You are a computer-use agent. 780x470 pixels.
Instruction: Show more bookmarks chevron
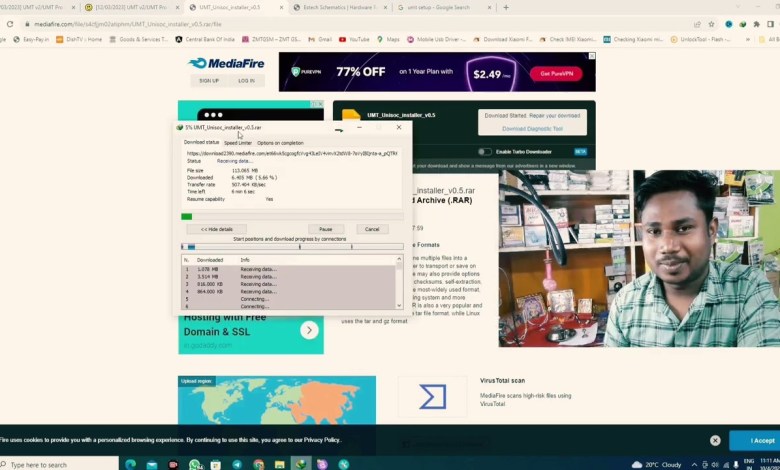tap(747, 39)
